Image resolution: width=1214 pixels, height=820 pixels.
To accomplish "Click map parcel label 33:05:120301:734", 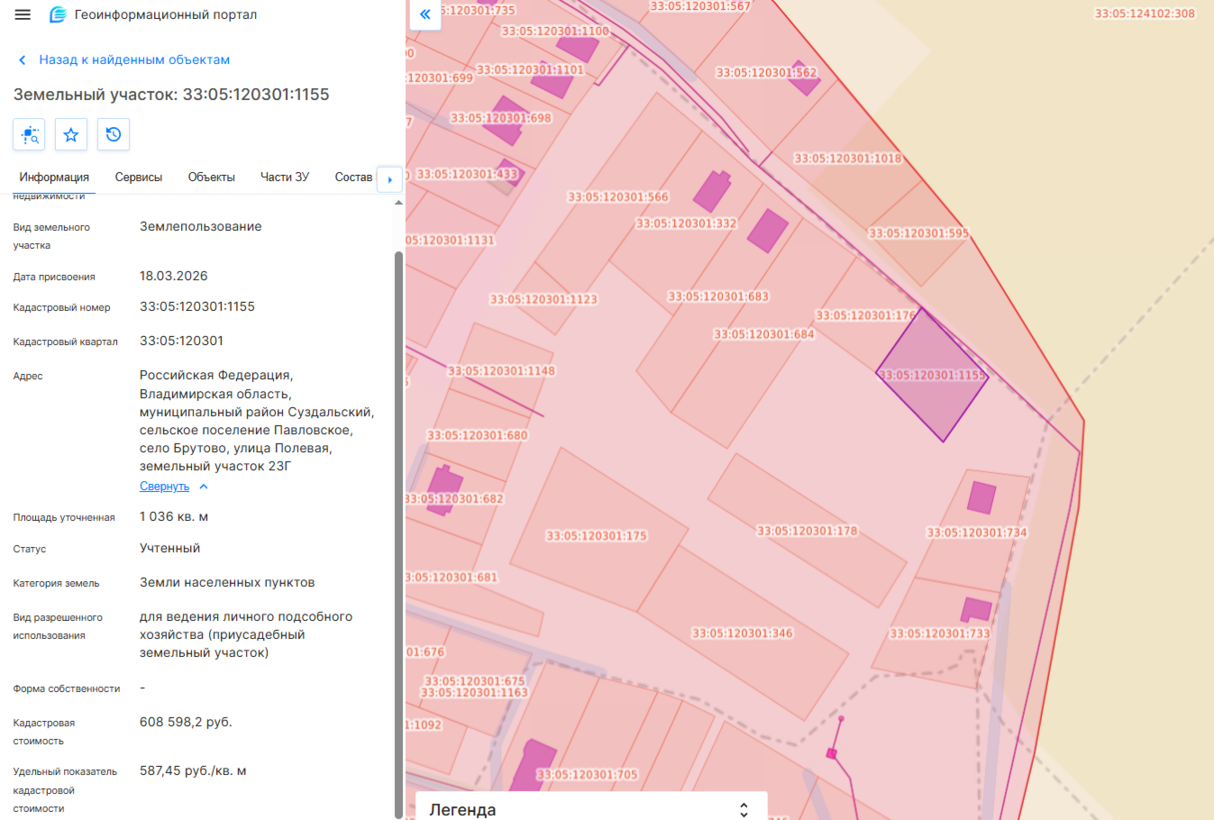I will (x=977, y=533).
